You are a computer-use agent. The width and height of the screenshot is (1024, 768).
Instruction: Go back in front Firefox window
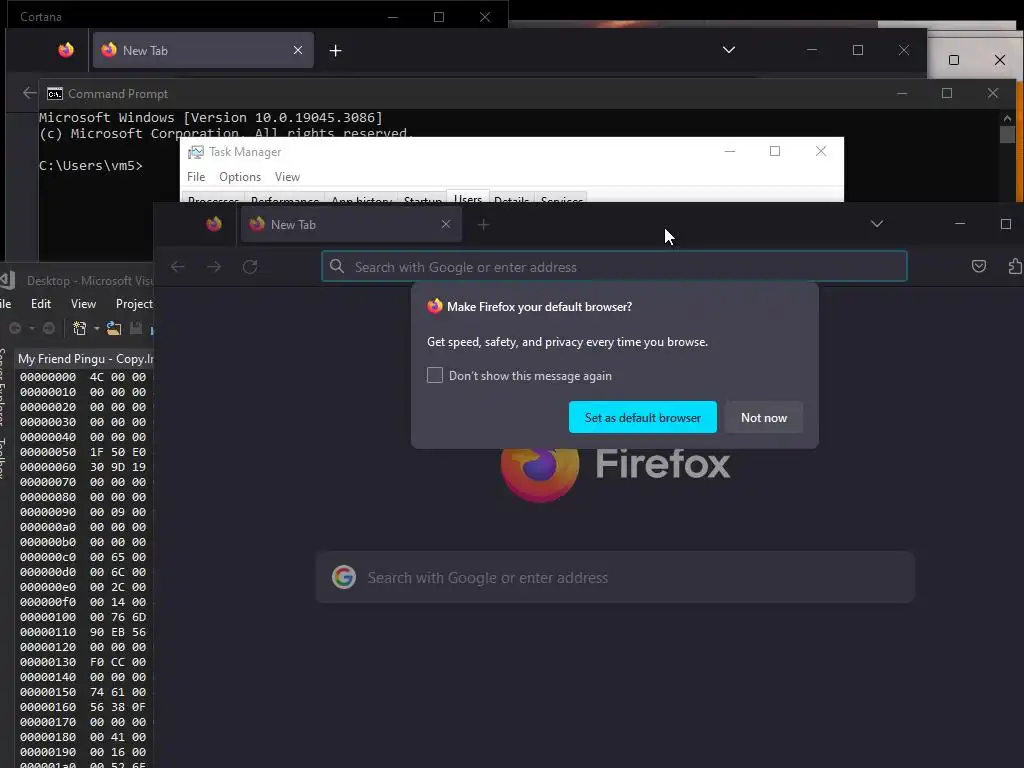click(178, 266)
